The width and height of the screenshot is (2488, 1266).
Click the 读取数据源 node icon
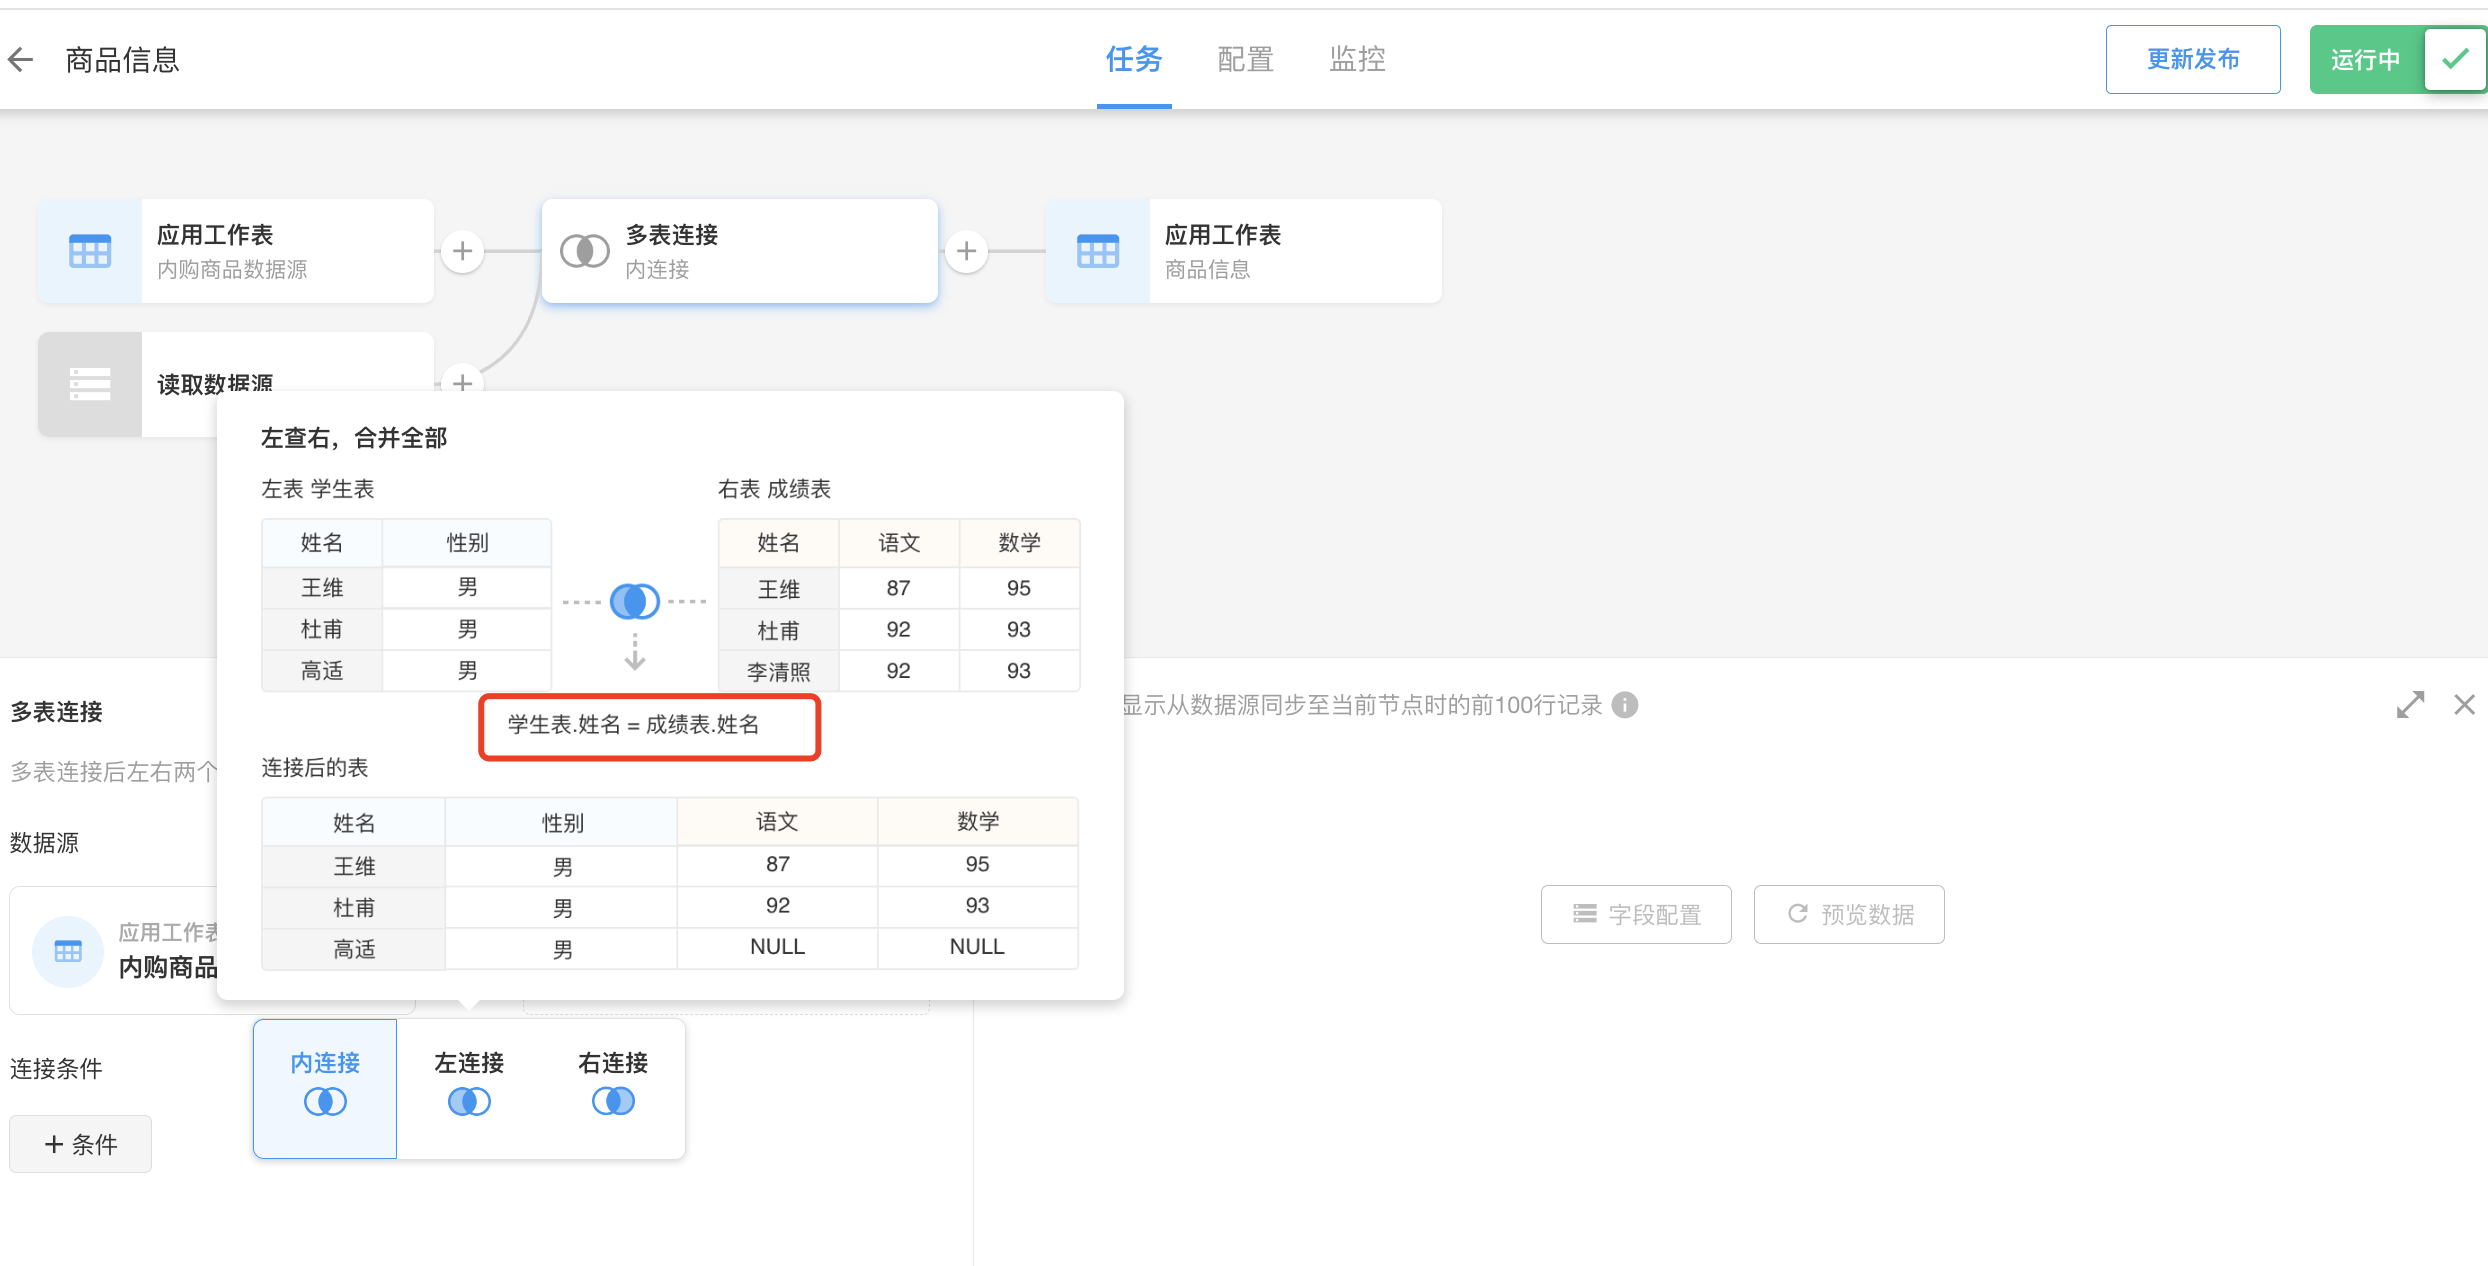pyautogui.click(x=90, y=384)
